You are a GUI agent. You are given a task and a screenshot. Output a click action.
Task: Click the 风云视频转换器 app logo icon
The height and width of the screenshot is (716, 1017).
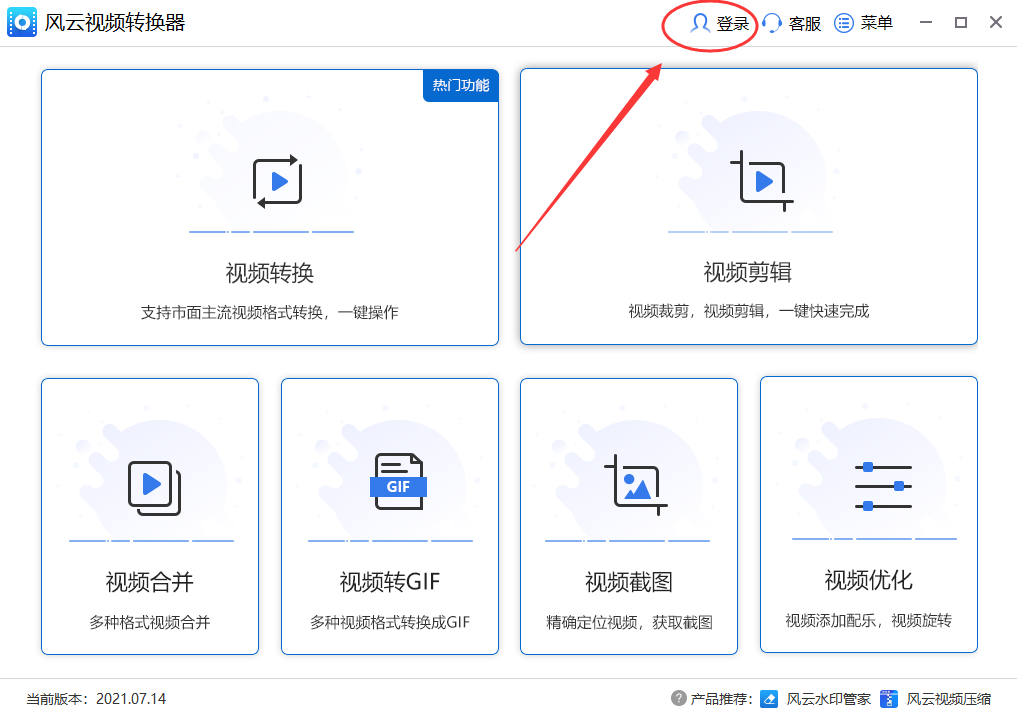click(x=22, y=23)
